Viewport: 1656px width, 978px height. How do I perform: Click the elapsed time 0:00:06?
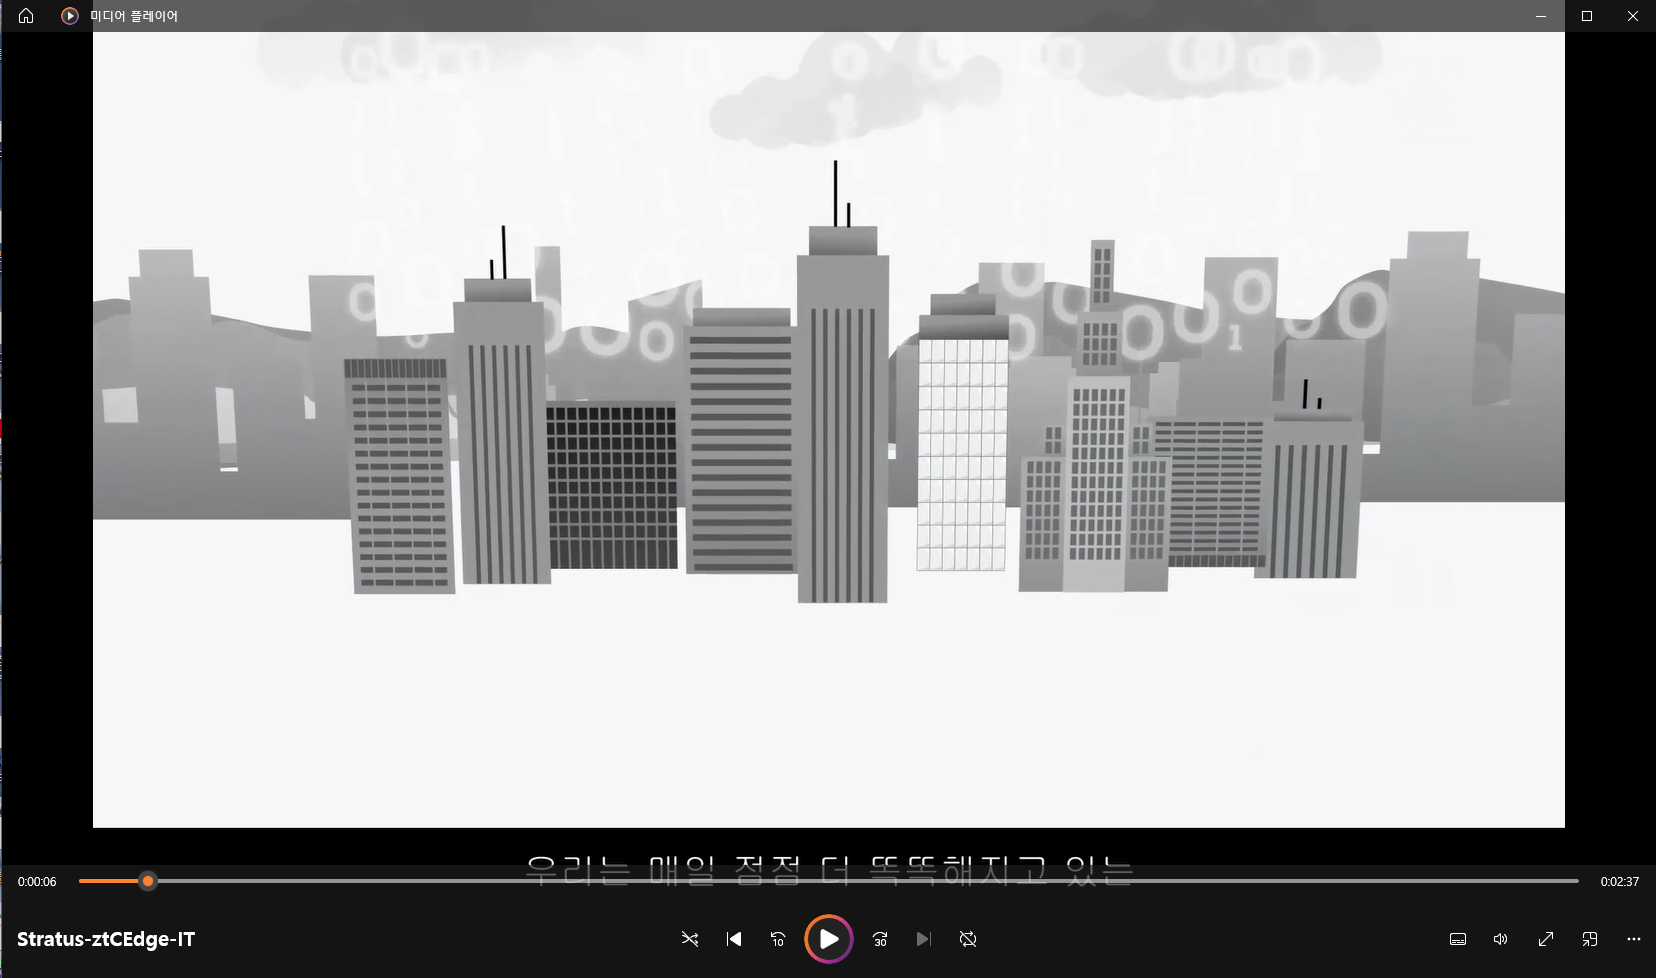tap(37, 882)
